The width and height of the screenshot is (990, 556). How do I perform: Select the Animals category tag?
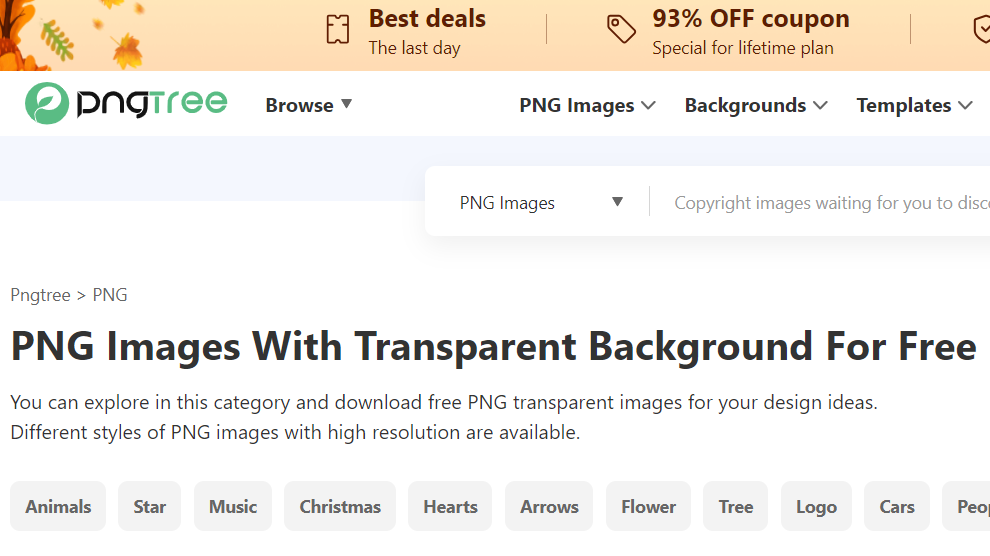point(58,506)
